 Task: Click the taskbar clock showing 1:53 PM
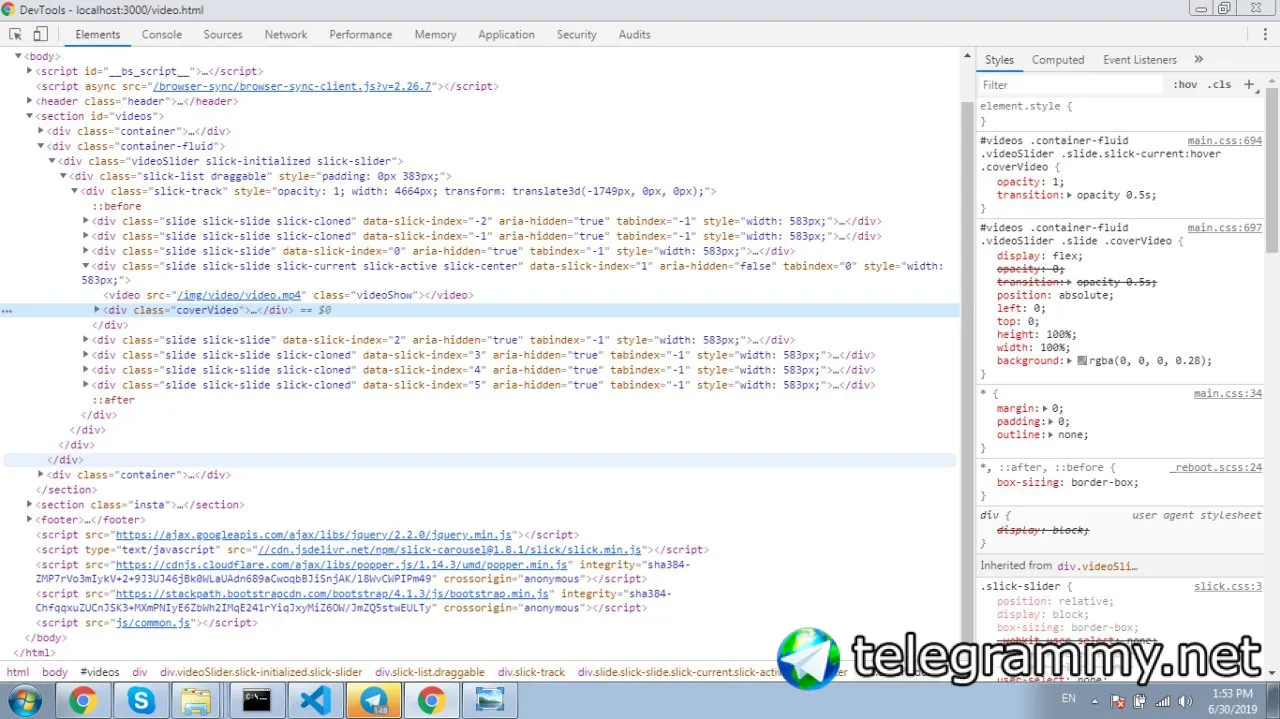[1231, 693]
